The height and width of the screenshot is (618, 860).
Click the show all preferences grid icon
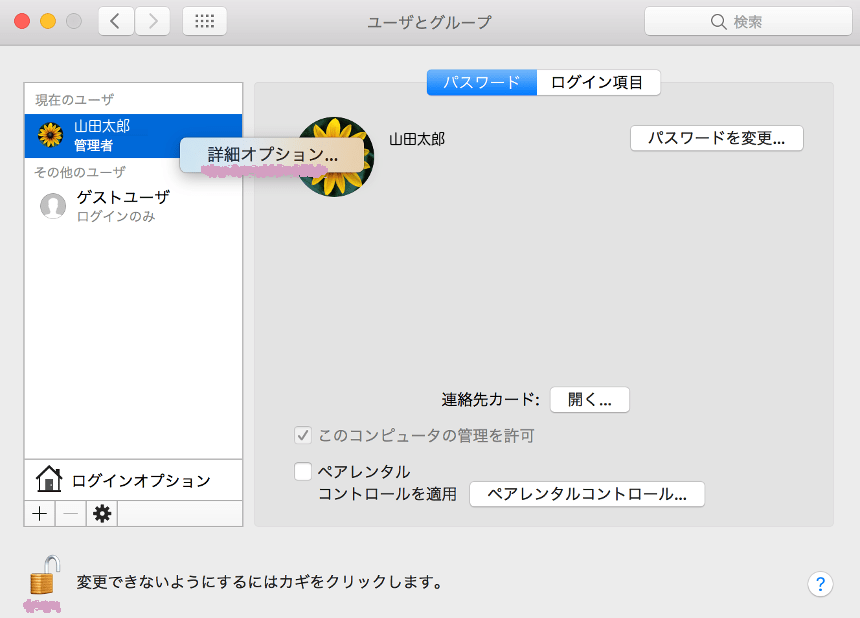click(x=204, y=20)
